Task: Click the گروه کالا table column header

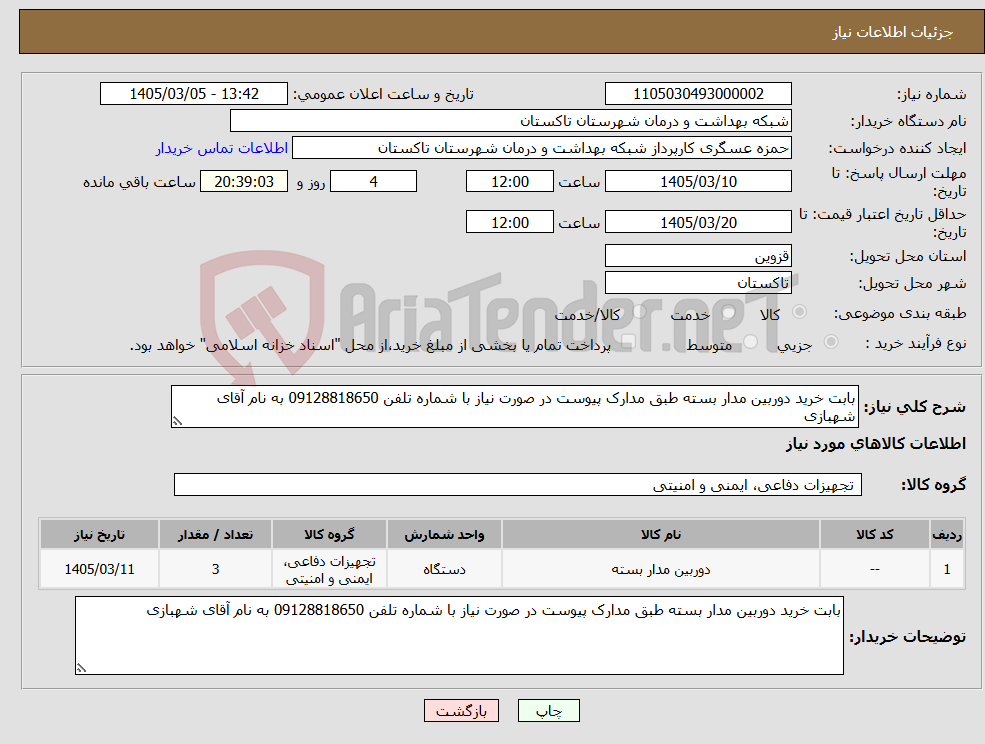Action: coord(329,534)
